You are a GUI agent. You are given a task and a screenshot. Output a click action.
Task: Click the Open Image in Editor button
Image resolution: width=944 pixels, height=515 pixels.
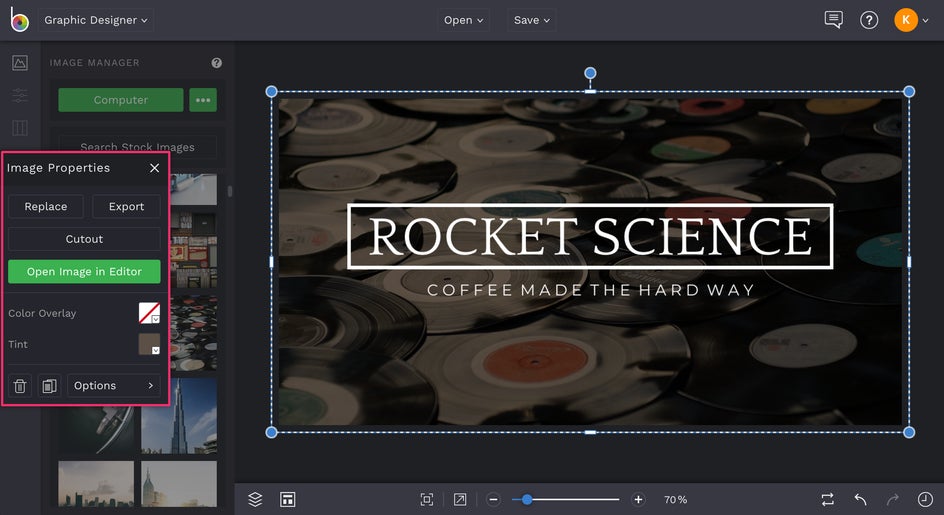[84, 272]
